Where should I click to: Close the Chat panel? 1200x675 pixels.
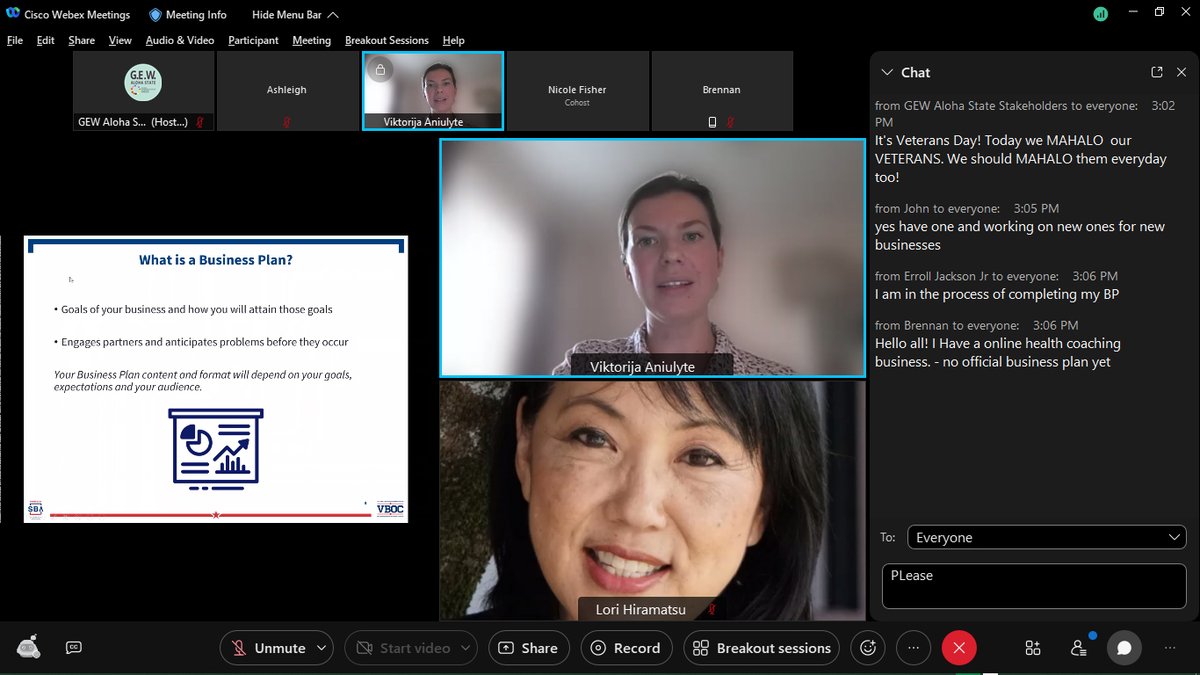pos(1181,72)
